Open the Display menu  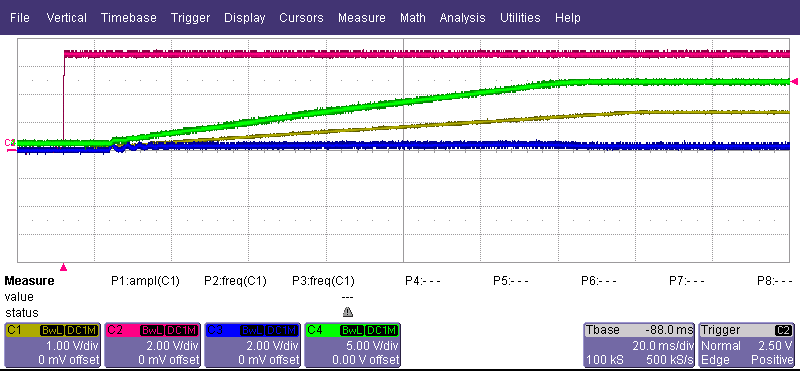[245, 18]
